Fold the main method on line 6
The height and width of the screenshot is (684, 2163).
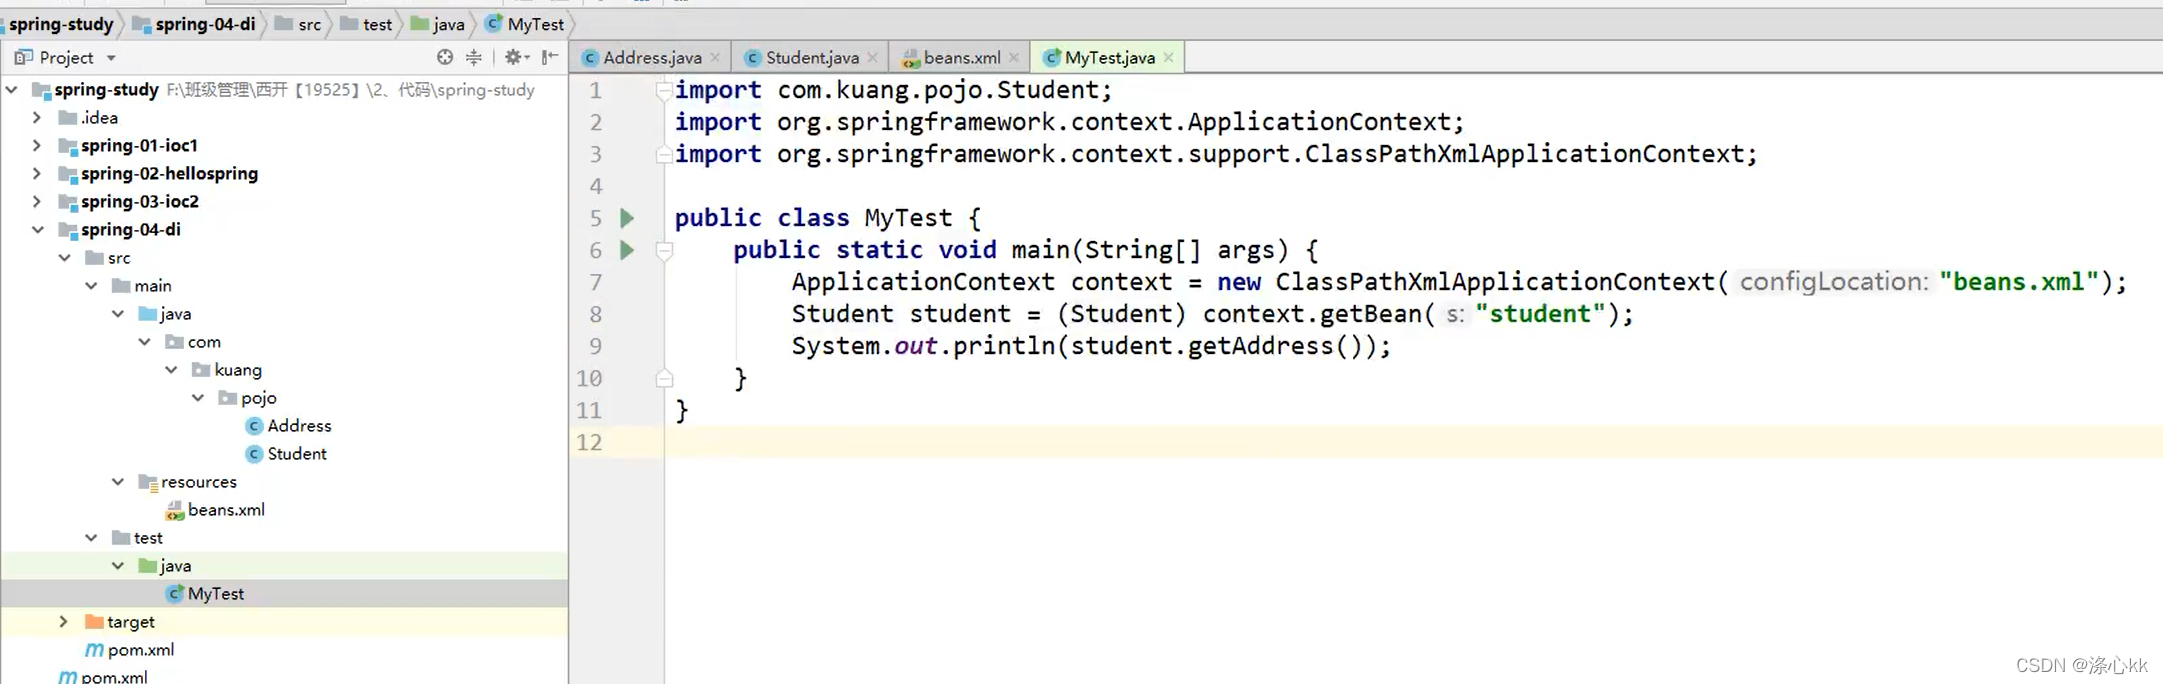pyautogui.click(x=664, y=250)
